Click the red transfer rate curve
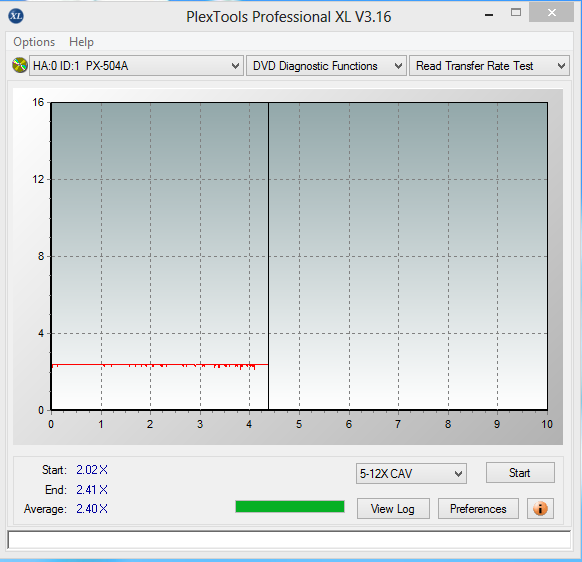 pos(160,365)
